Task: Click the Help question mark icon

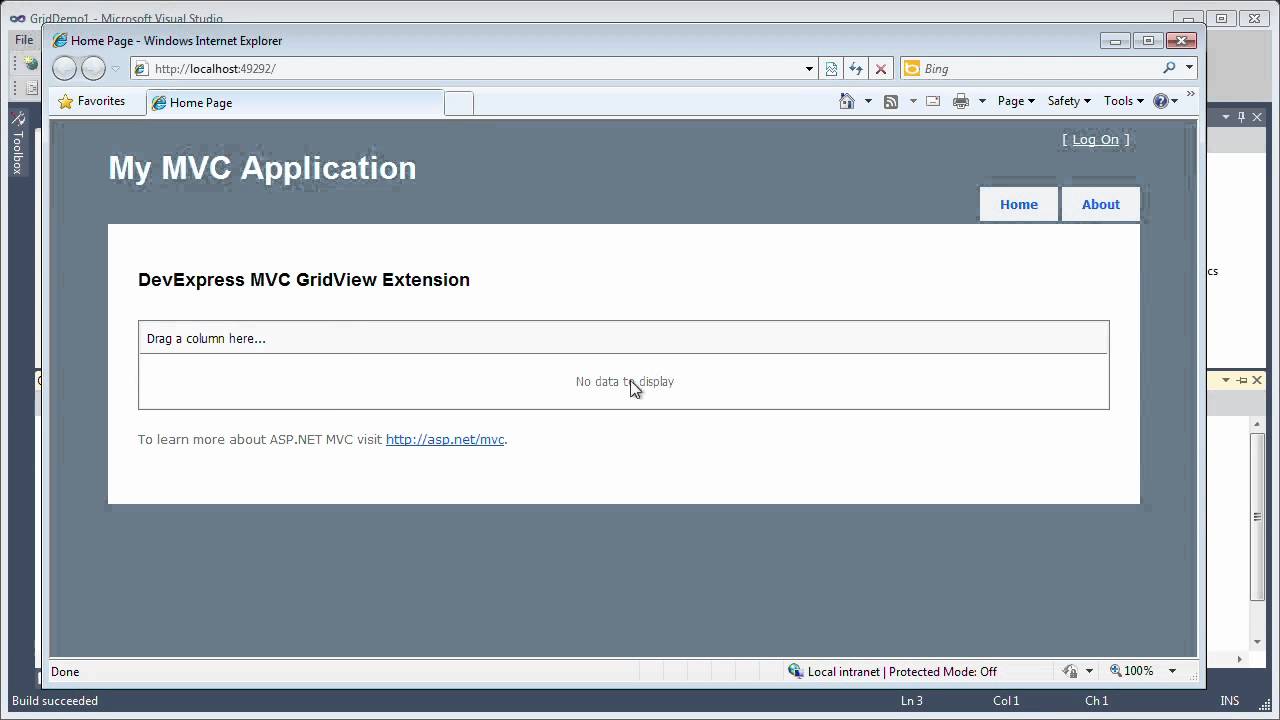Action: coord(1161,101)
